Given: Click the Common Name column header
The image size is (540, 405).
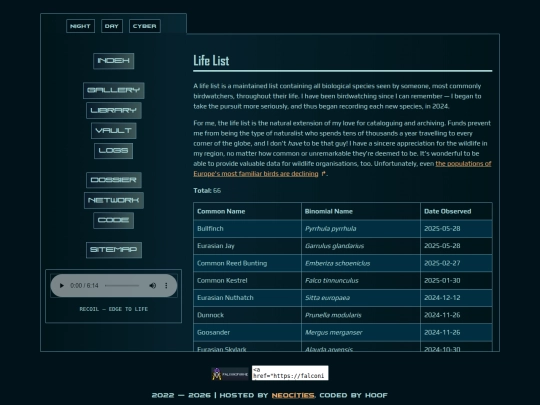Looking at the screenshot, I should click(x=247, y=211).
